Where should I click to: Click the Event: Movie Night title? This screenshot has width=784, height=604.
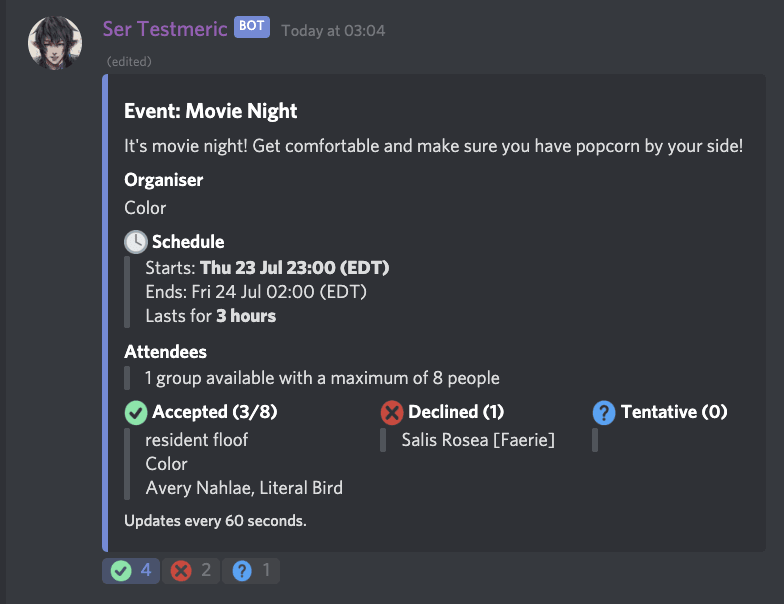pyautogui.click(x=211, y=111)
